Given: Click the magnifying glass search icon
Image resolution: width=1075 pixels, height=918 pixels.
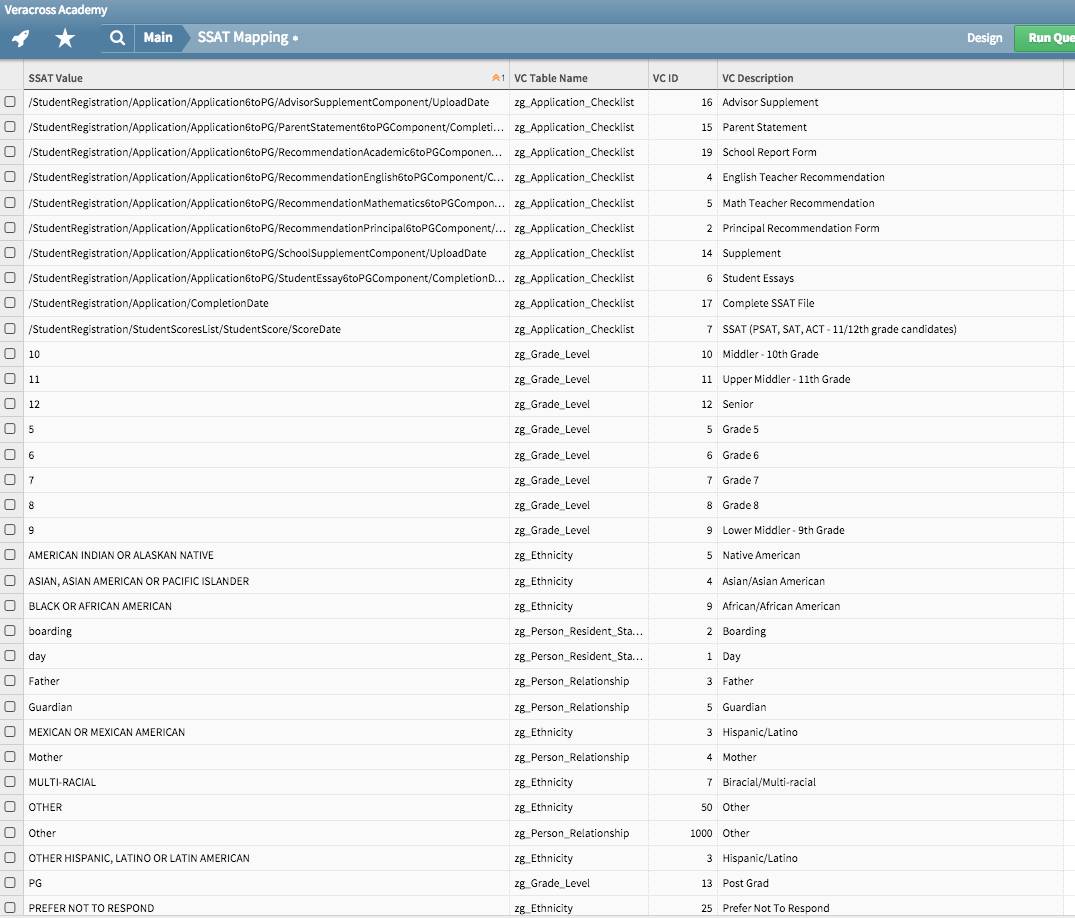Looking at the screenshot, I should (117, 38).
